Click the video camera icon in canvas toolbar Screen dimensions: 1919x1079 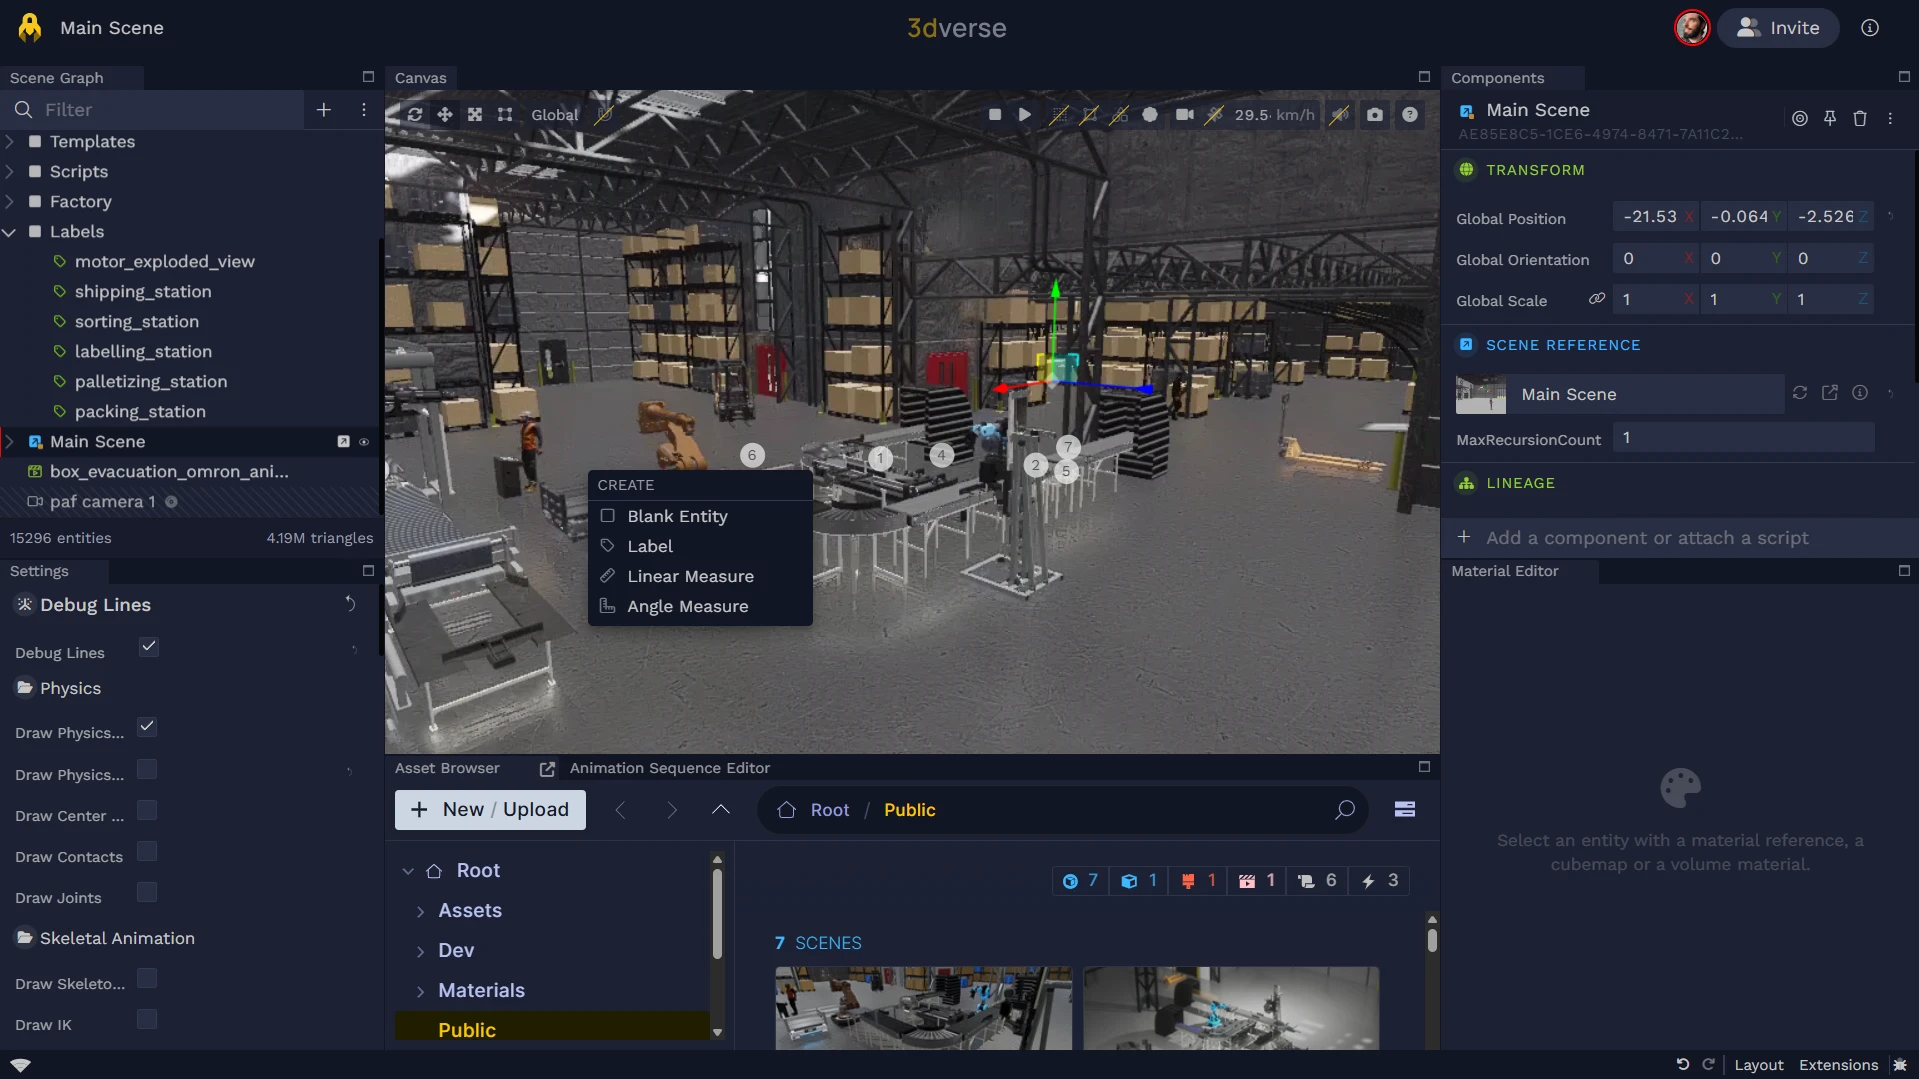pyautogui.click(x=1184, y=115)
